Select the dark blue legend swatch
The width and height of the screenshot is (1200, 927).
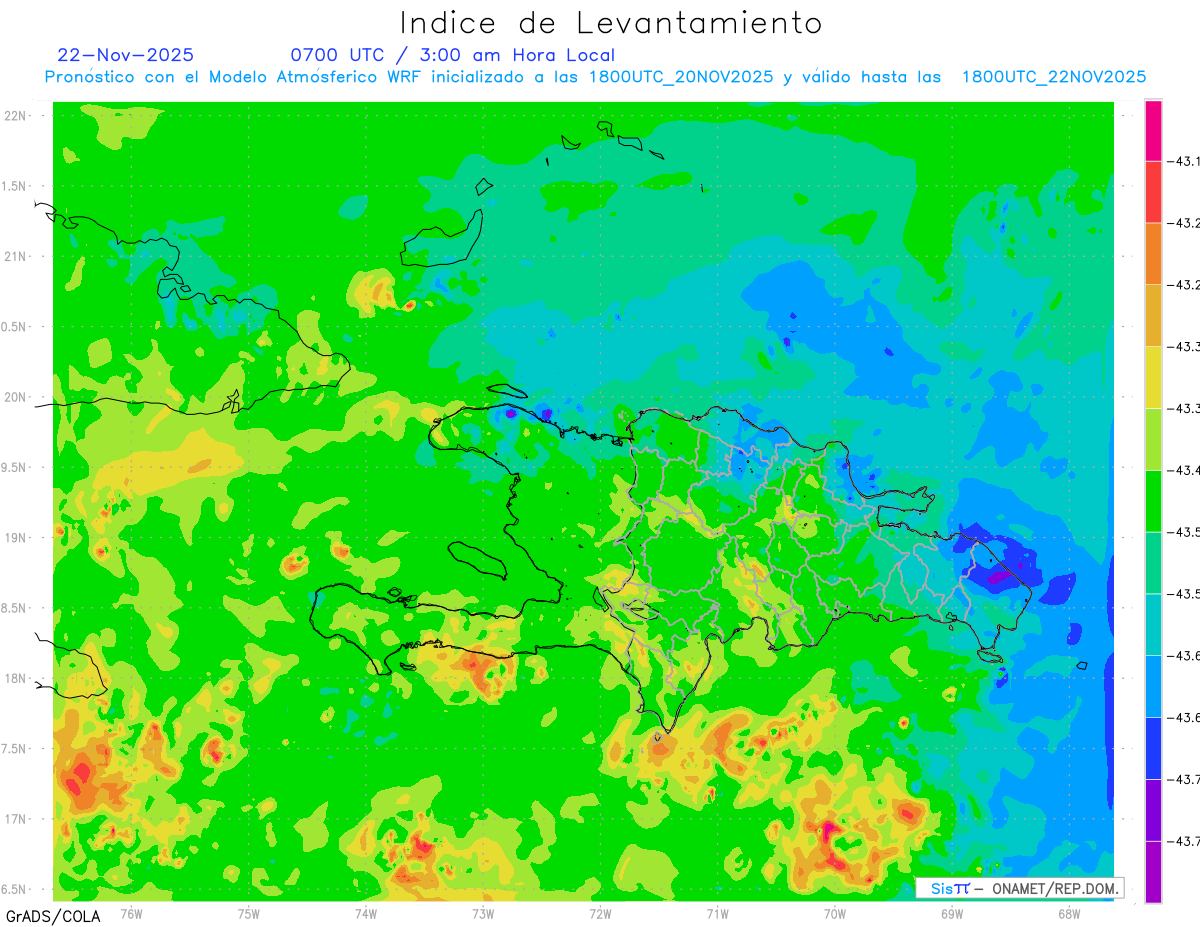point(1153,748)
